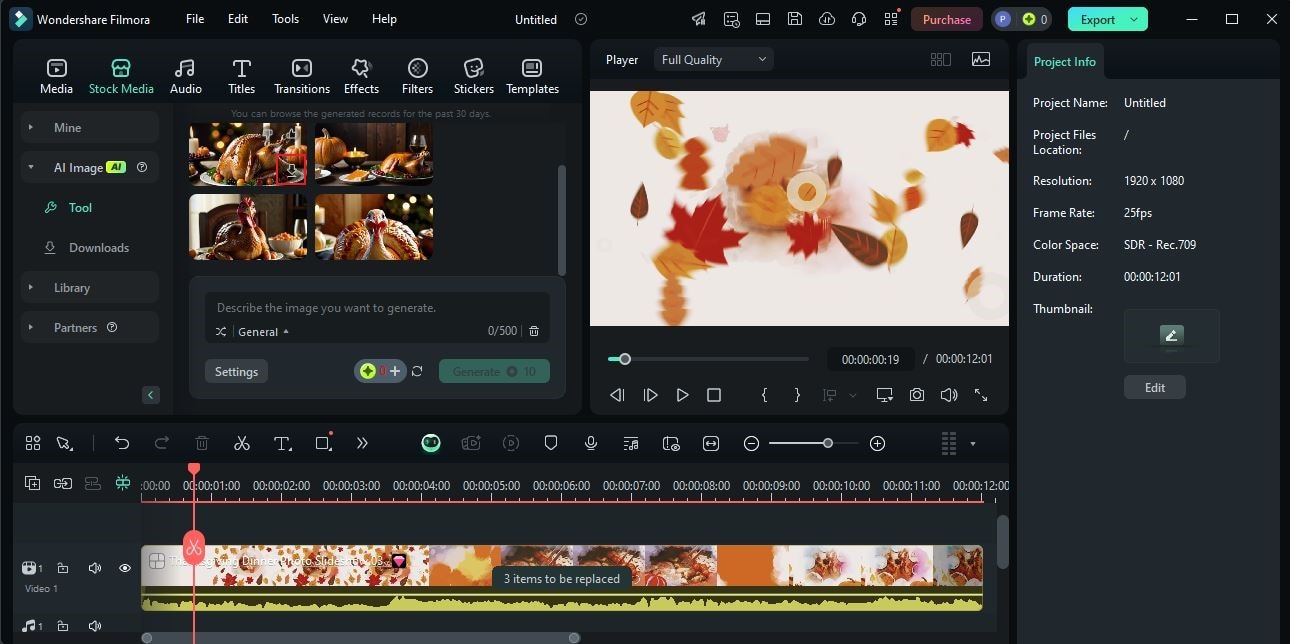
Task: Click the timeline zoom slider
Action: click(813, 443)
